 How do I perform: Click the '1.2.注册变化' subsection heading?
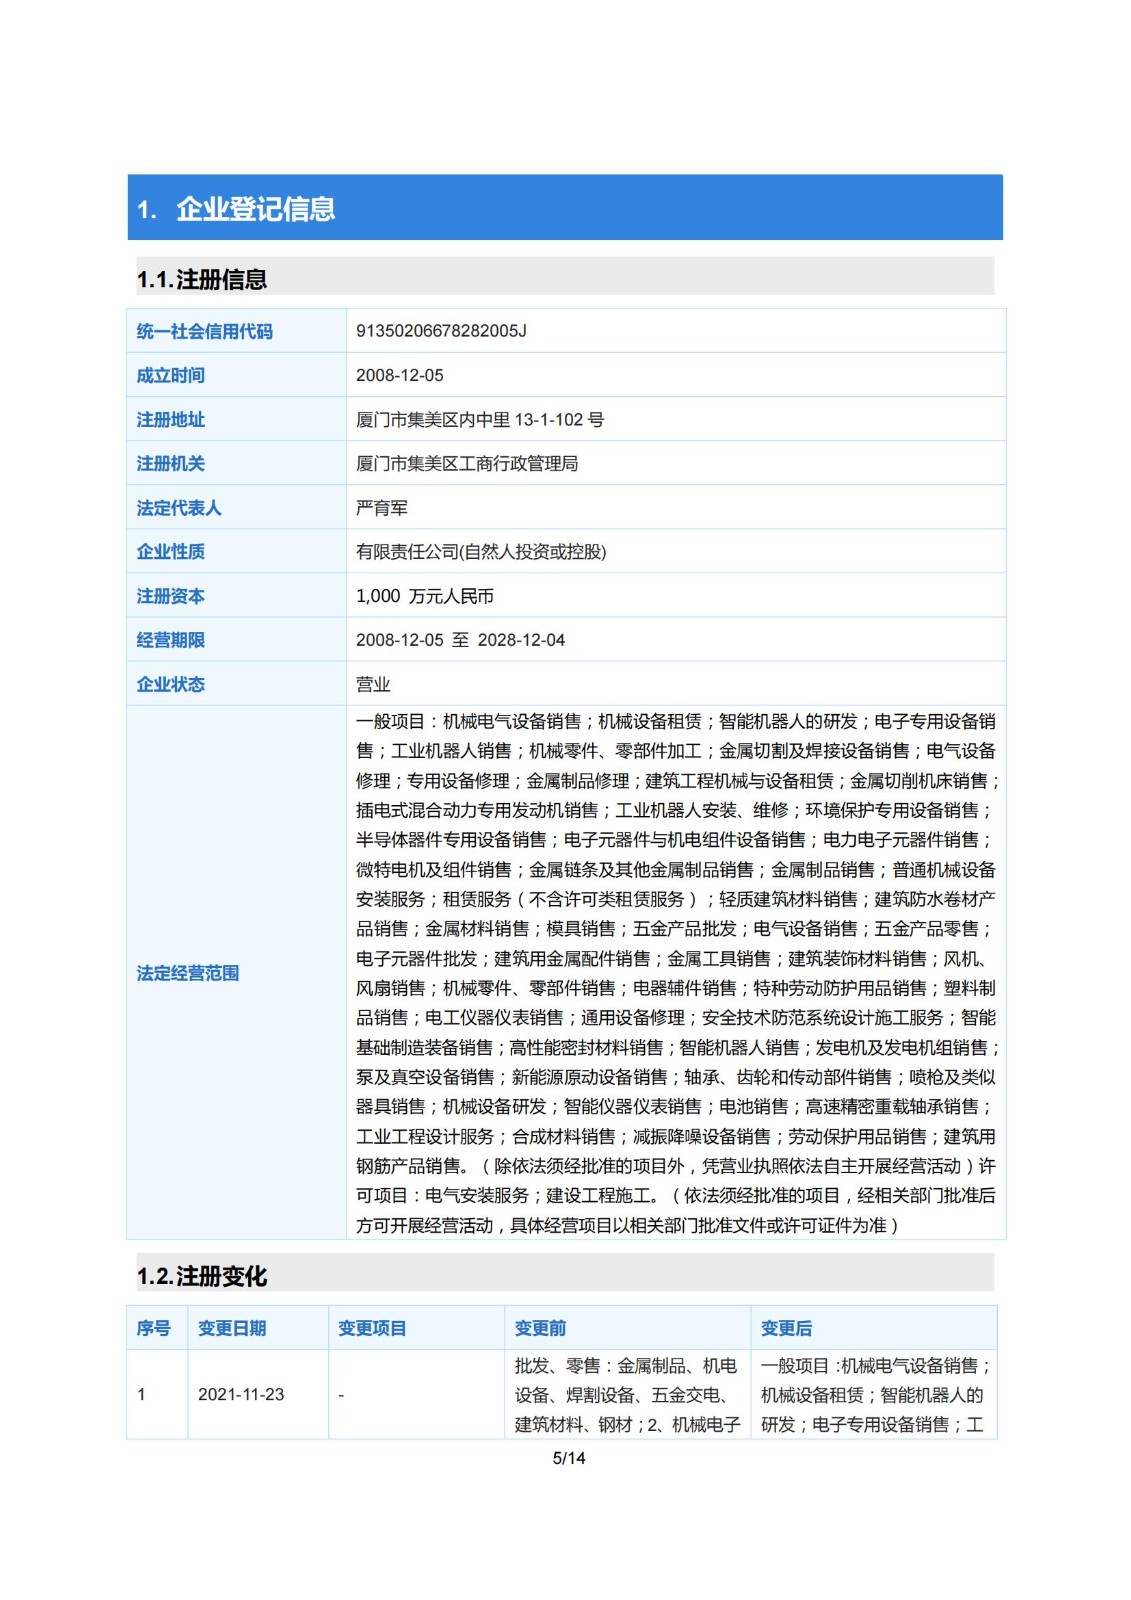point(202,1276)
